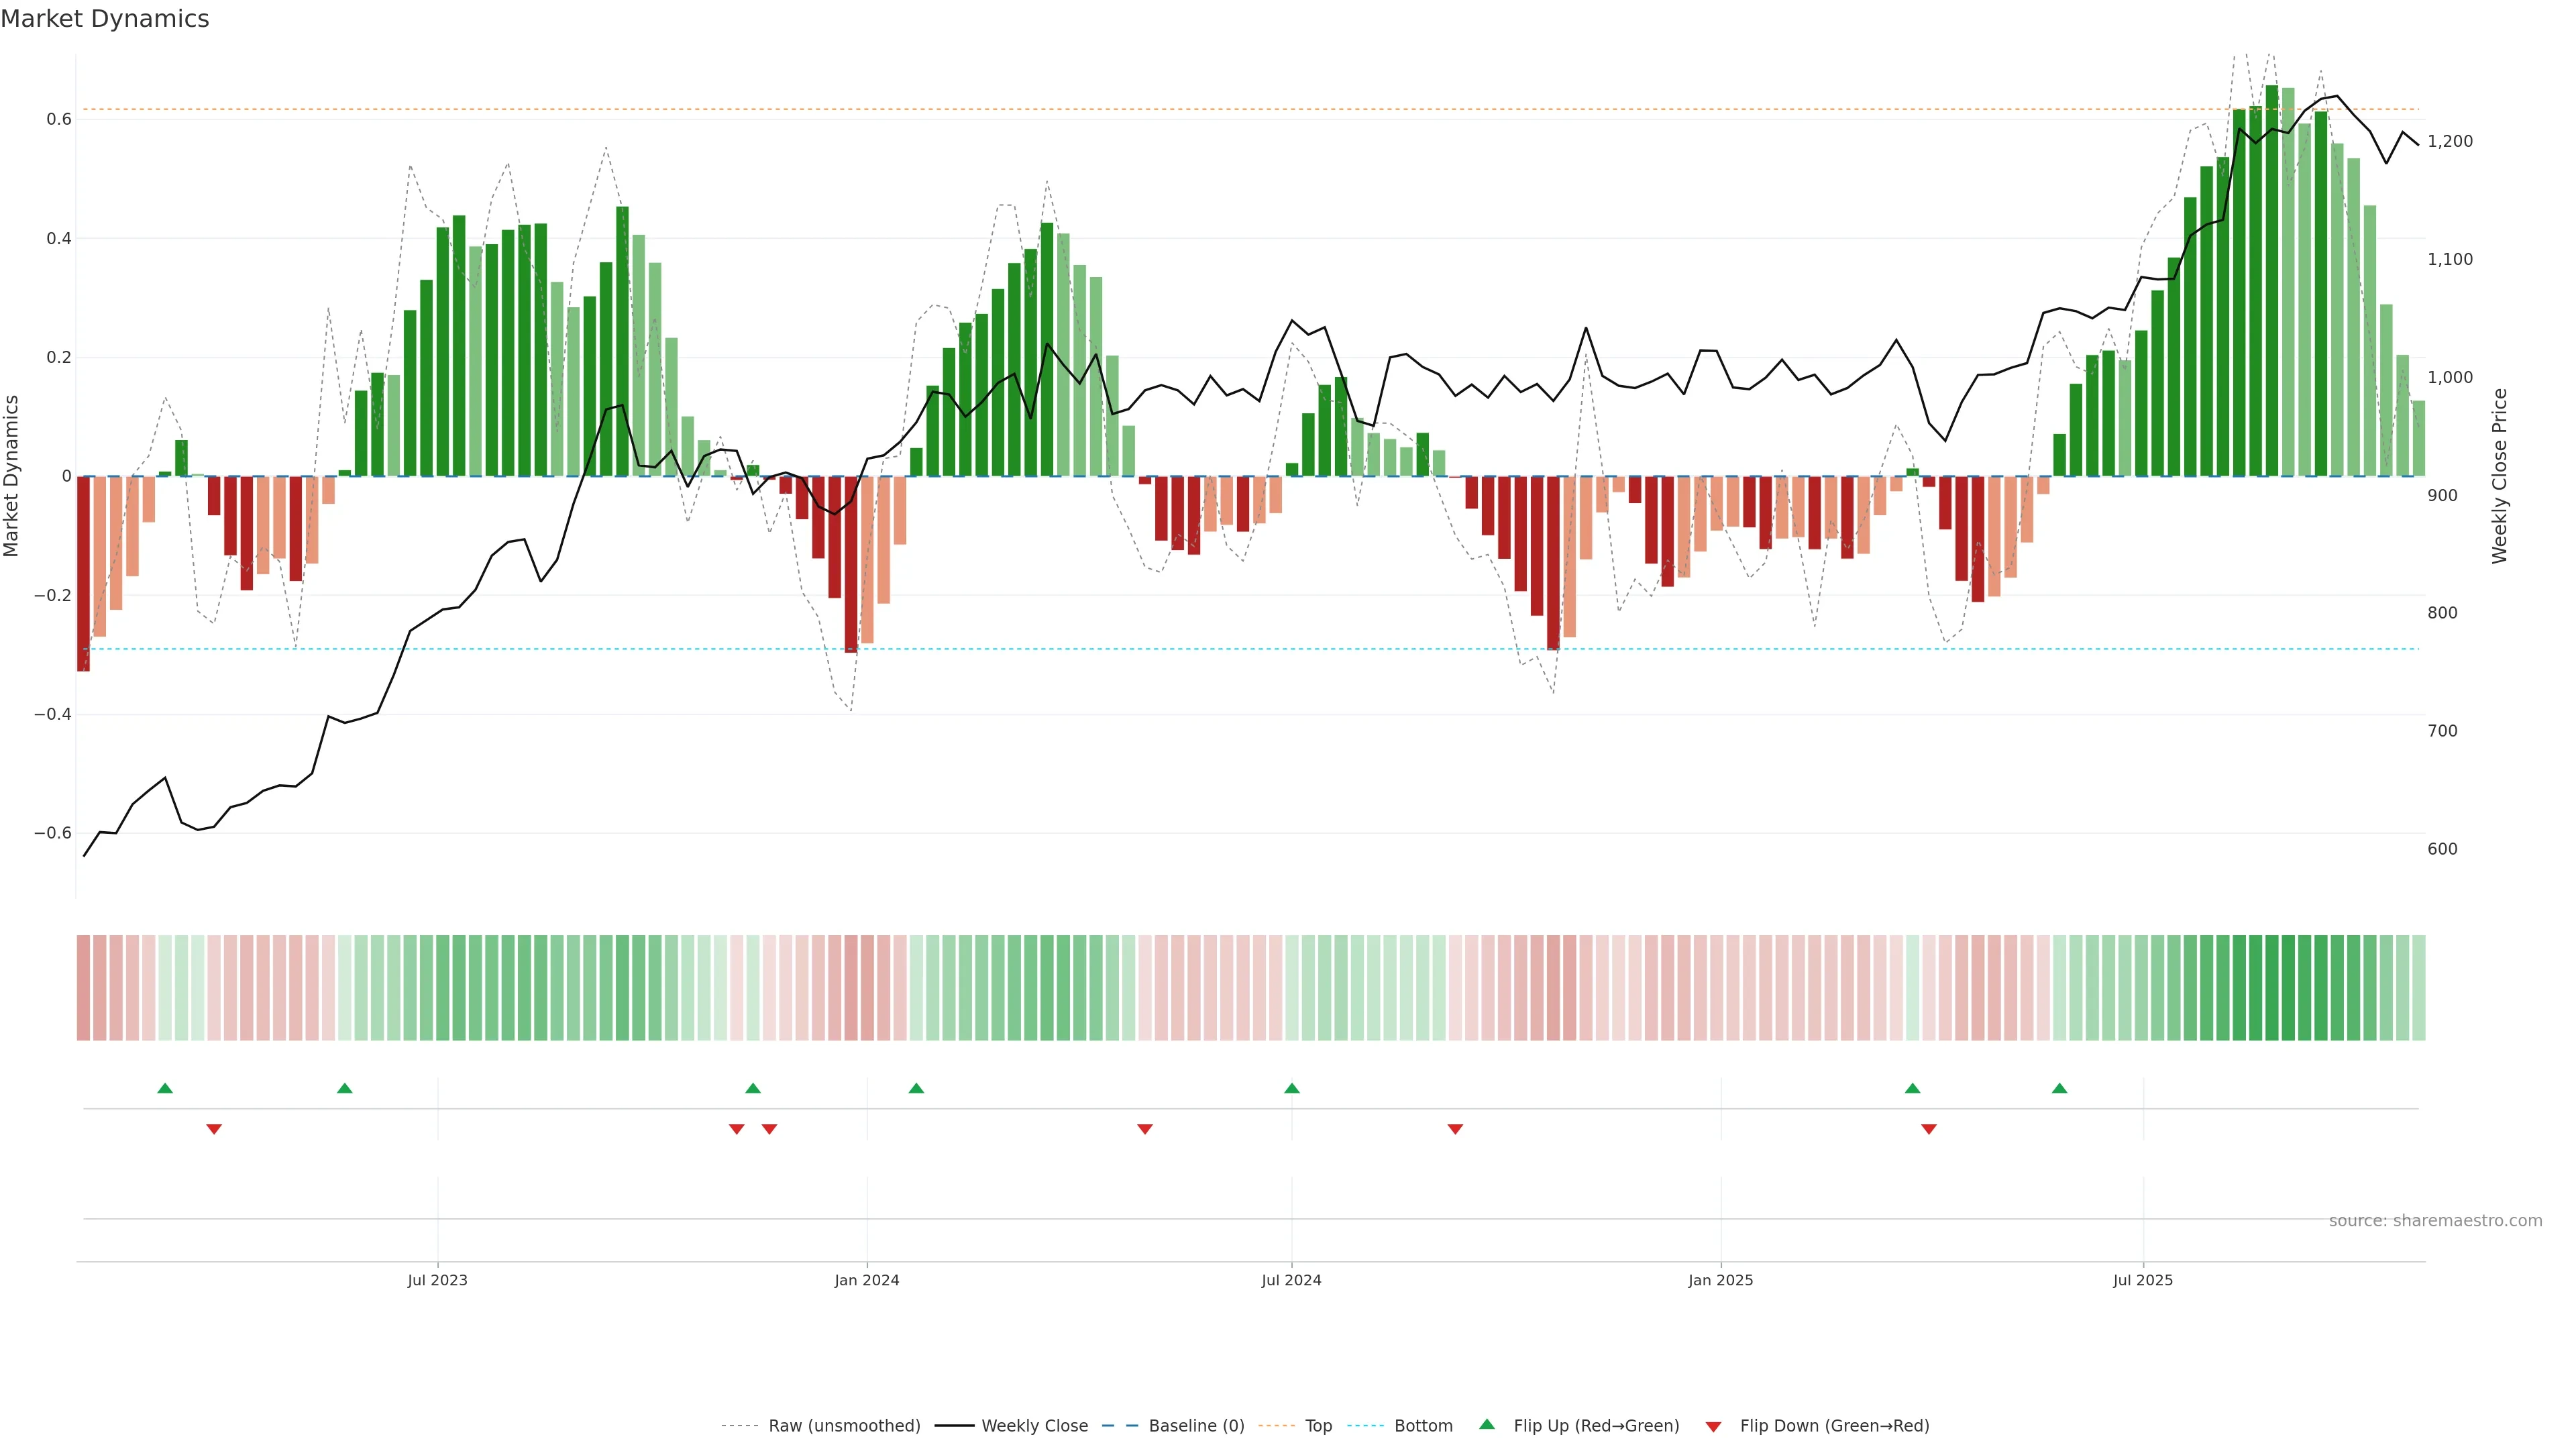Click flip-down marker between Jan 2025 and Jul 2025
Image resolution: width=2576 pixels, height=1449 pixels.
point(1929,1129)
